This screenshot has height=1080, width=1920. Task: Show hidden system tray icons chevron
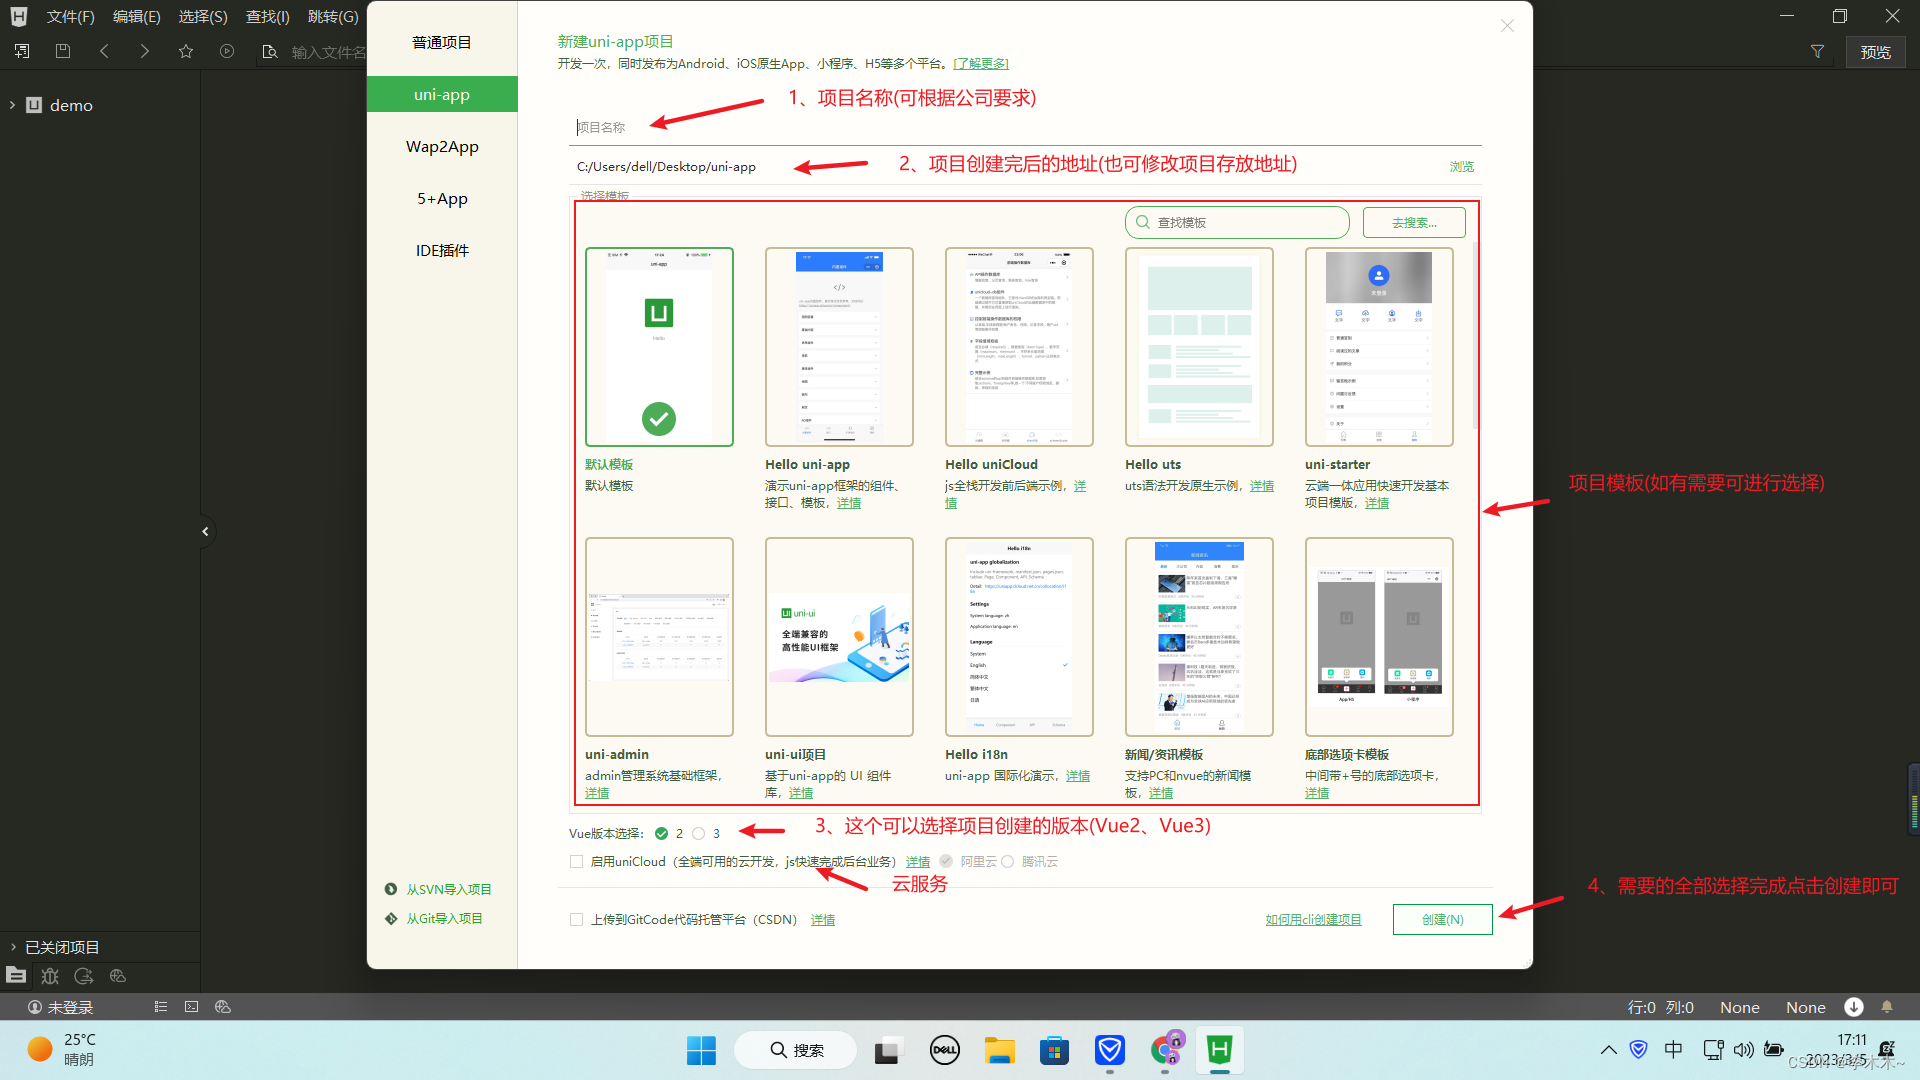(1608, 1049)
